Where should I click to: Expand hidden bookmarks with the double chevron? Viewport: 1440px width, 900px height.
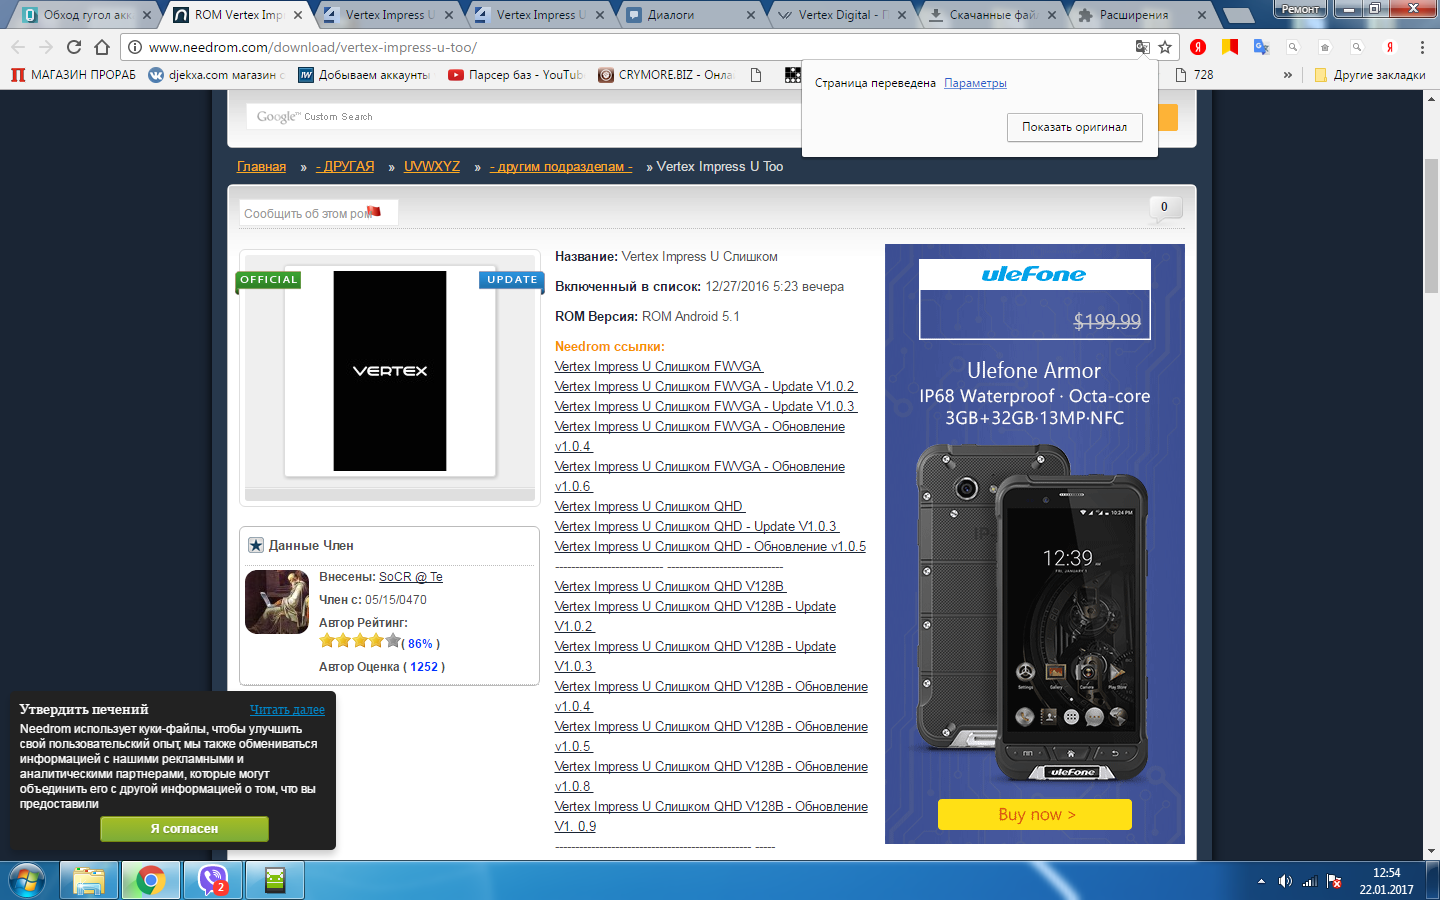[1288, 75]
